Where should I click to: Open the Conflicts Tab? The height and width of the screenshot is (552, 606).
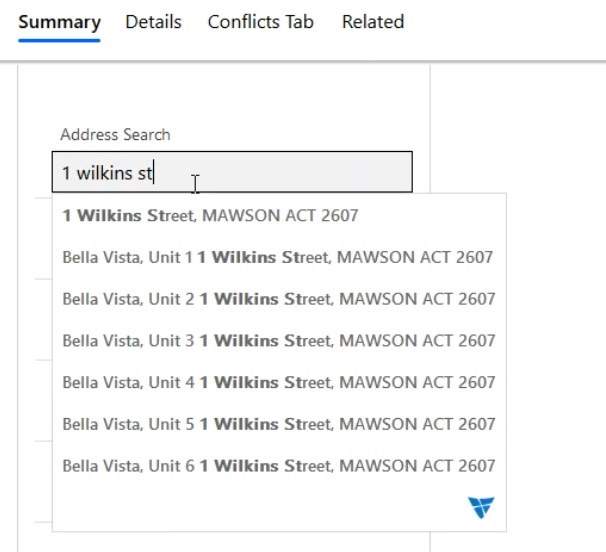point(261,22)
